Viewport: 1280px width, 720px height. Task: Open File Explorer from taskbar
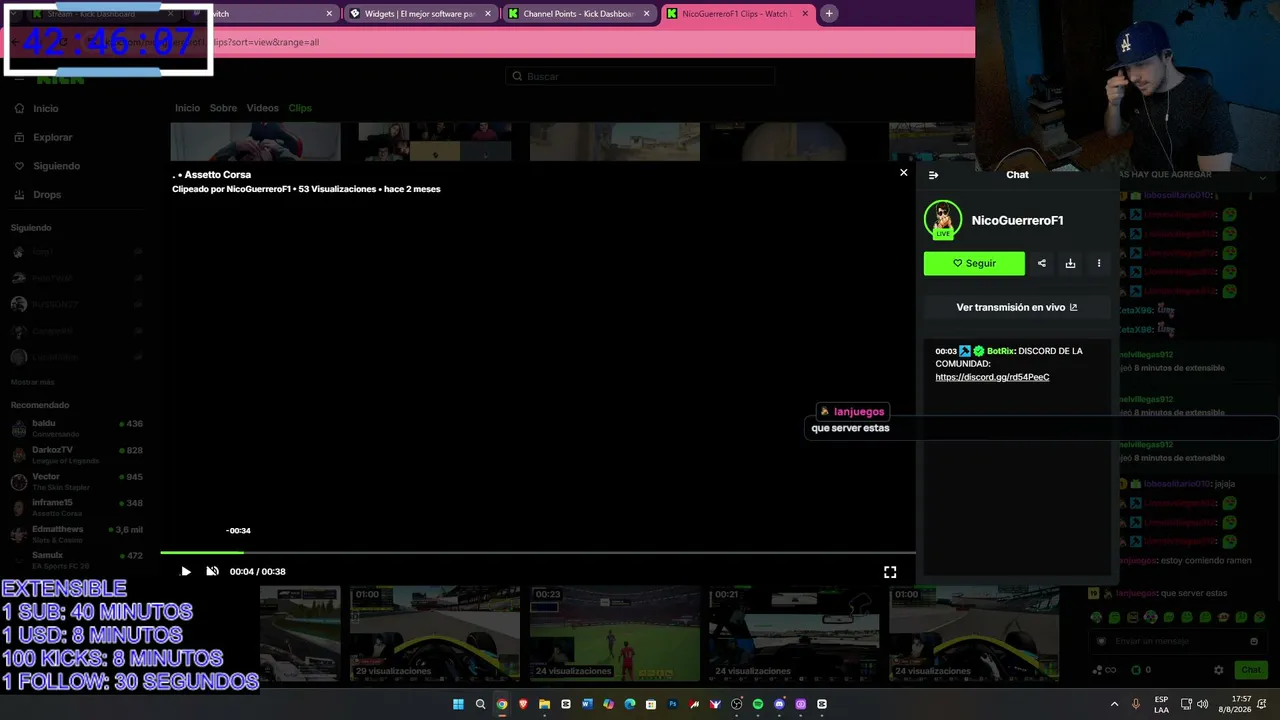pyautogui.click(x=545, y=704)
